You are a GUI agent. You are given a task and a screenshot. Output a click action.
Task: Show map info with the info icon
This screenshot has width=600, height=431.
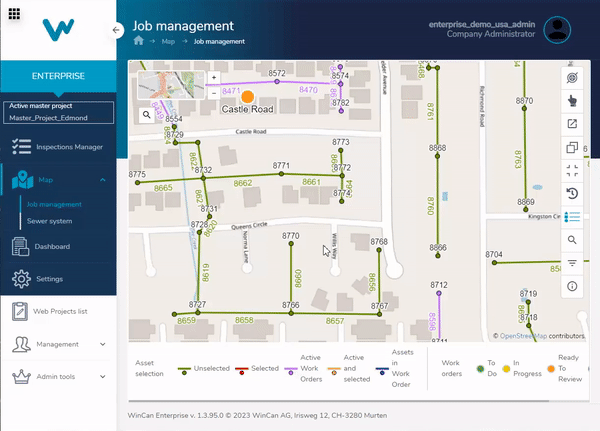pyautogui.click(x=572, y=286)
